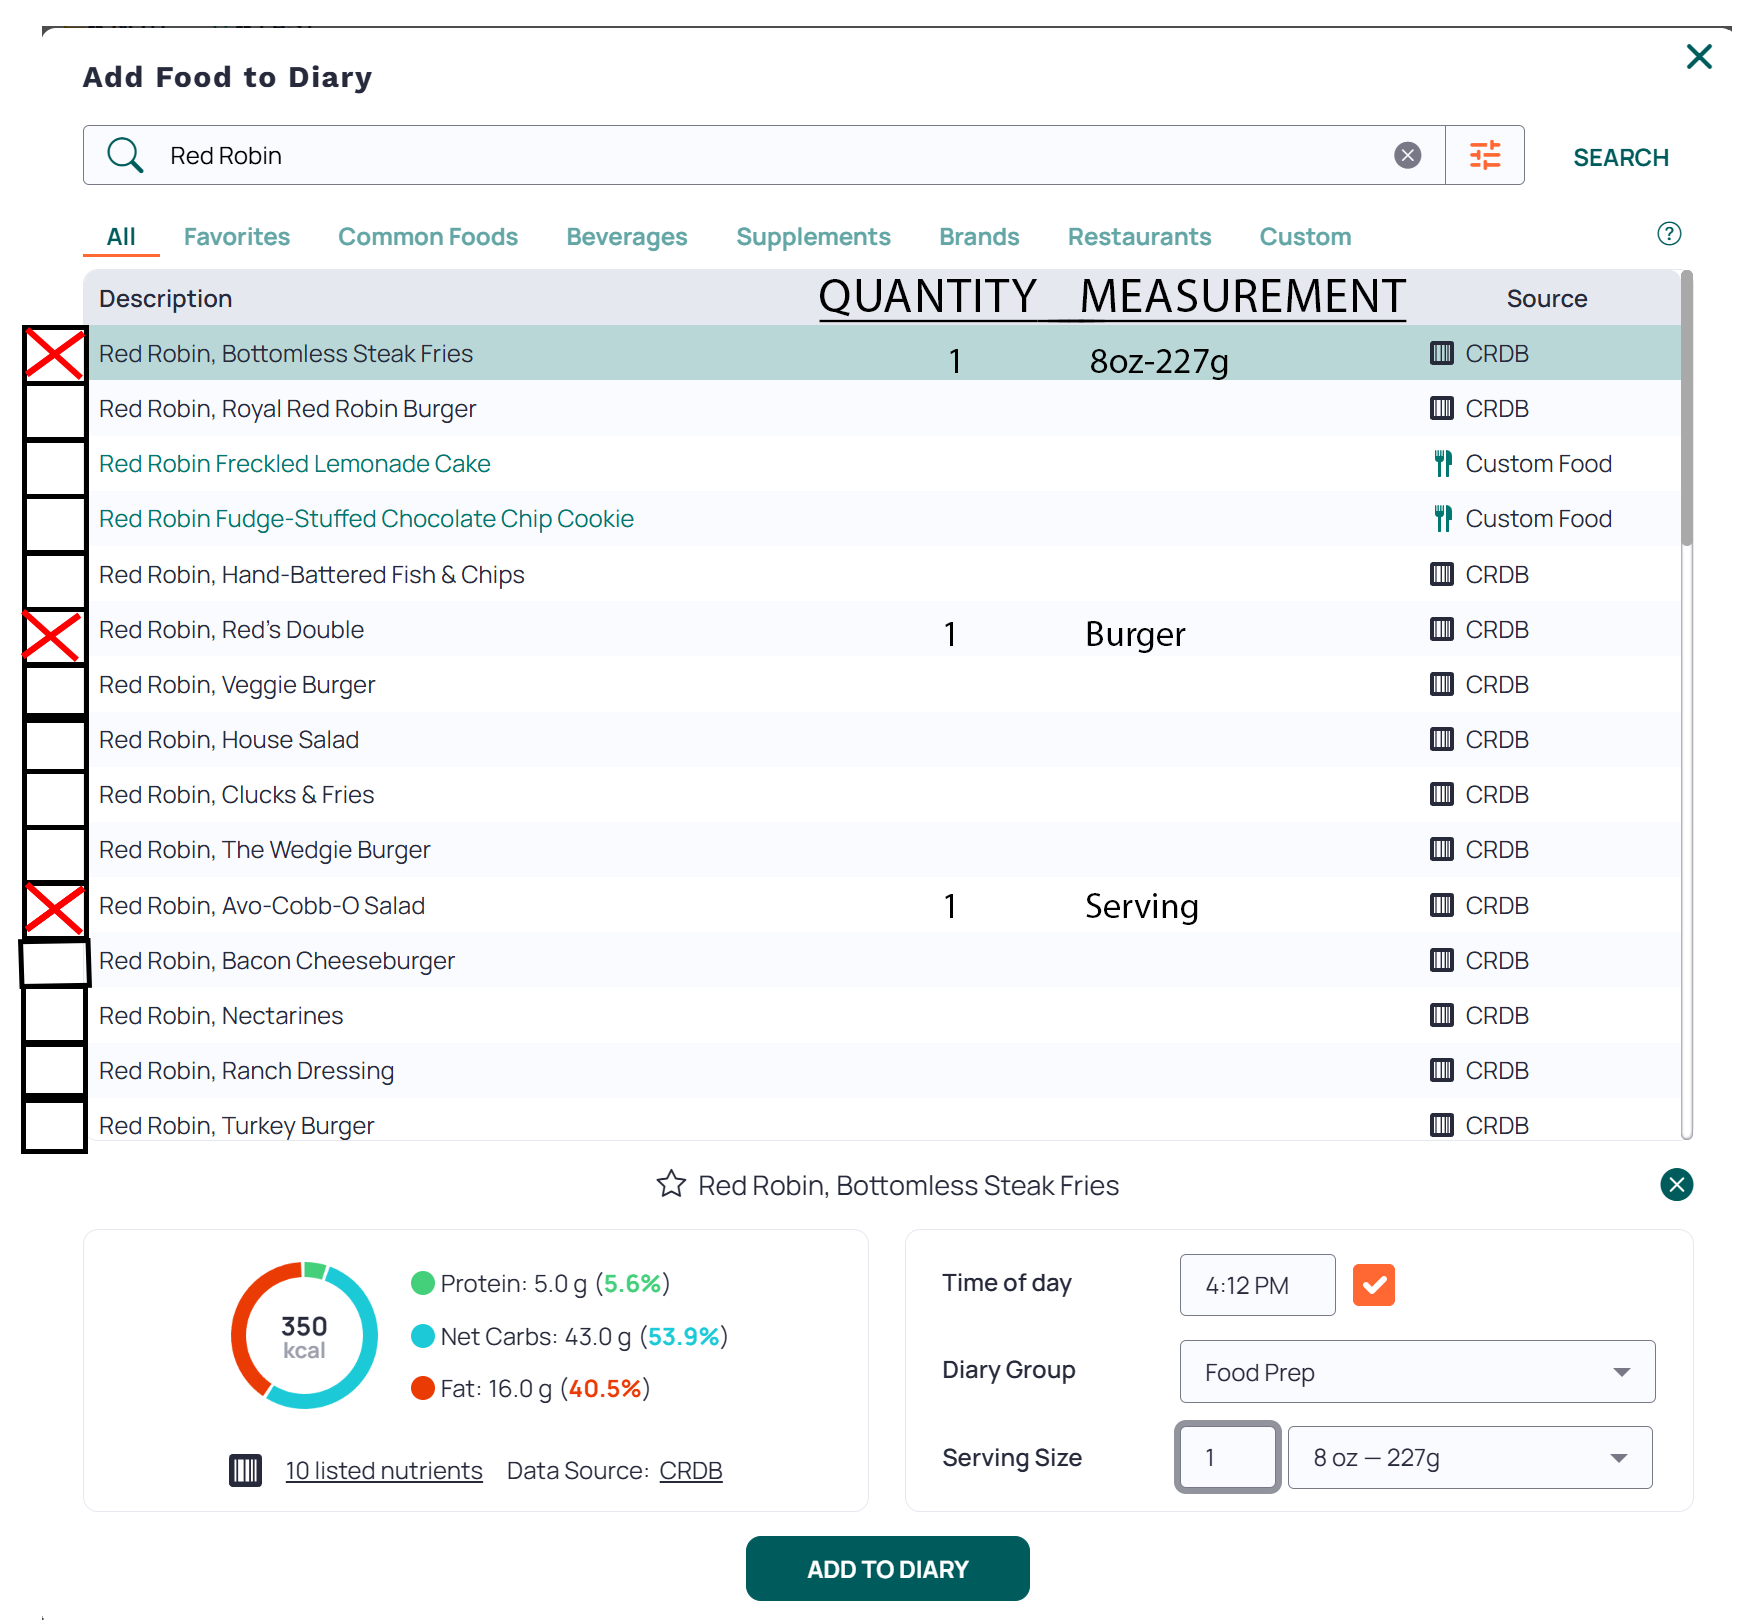
Task: Click the magnifier icon in the search bar
Action: 125,155
